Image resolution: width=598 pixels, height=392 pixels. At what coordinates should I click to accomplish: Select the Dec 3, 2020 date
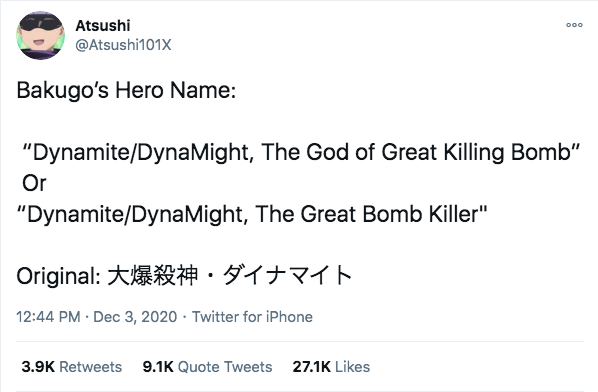(x=135, y=317)
